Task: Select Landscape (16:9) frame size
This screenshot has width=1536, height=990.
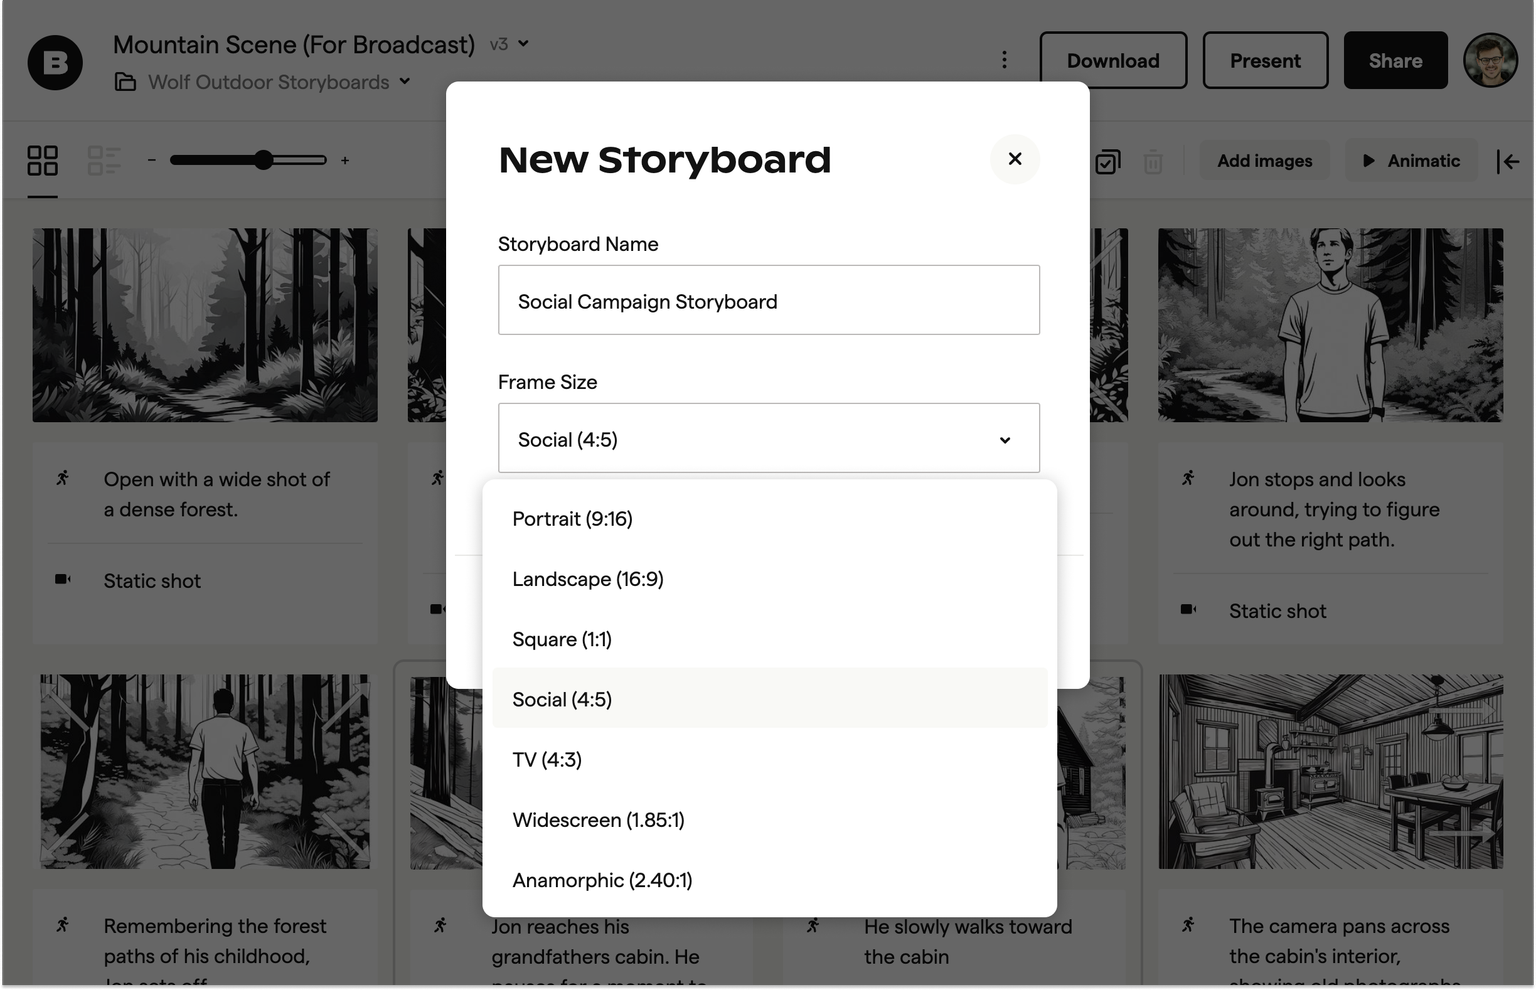Action: click(x=588, y=579)
